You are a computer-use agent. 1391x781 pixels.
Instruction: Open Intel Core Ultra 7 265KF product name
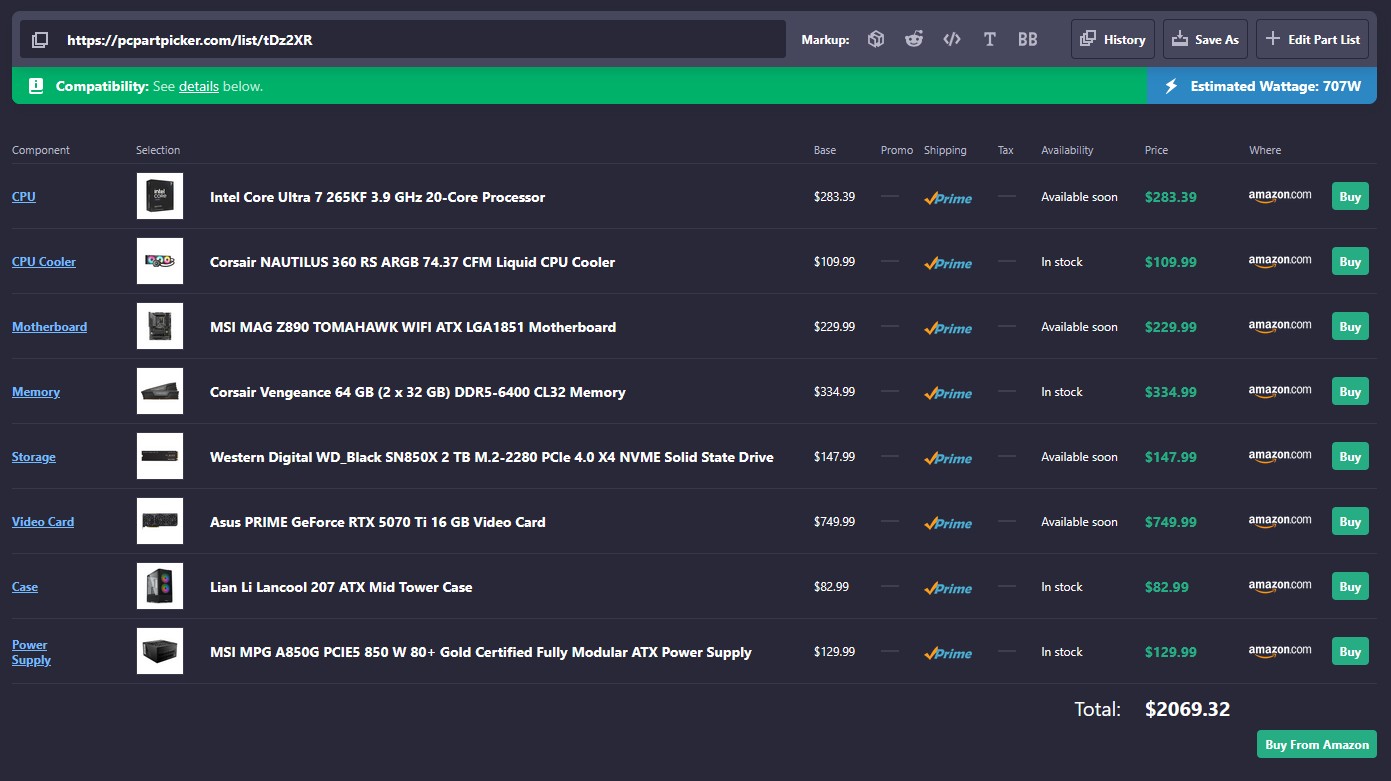[x=377, y=197]
